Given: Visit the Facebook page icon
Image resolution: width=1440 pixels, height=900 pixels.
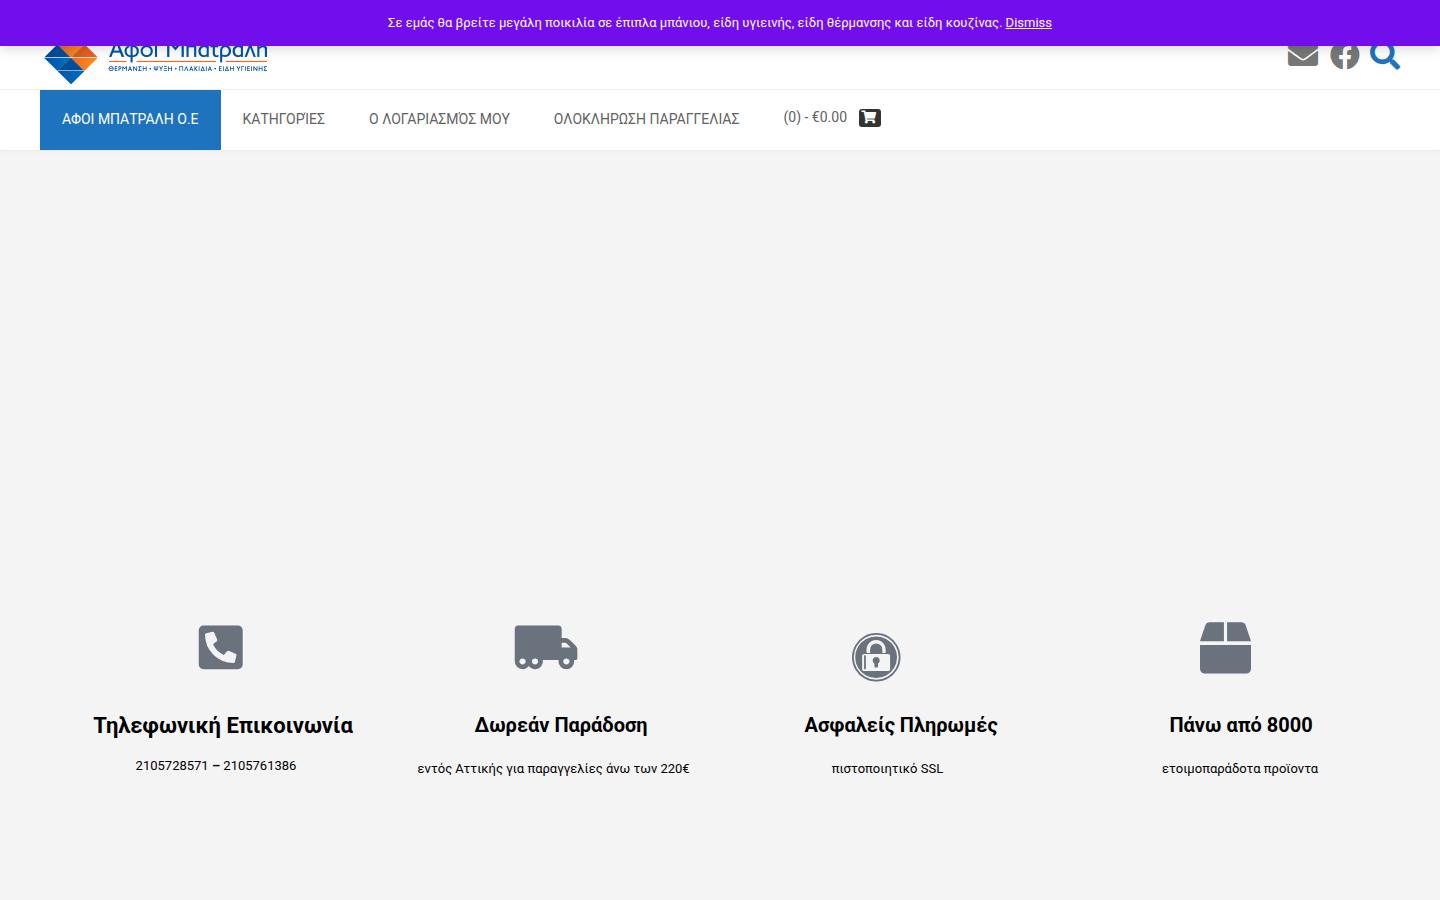Looking at the screenshot, I should point(1344,56).
